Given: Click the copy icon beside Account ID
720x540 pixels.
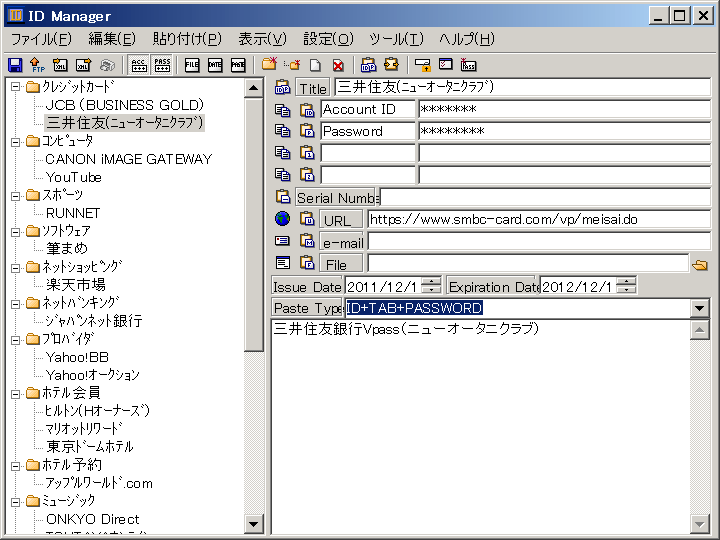Looking at the screenshot, I should click(282, 110).
